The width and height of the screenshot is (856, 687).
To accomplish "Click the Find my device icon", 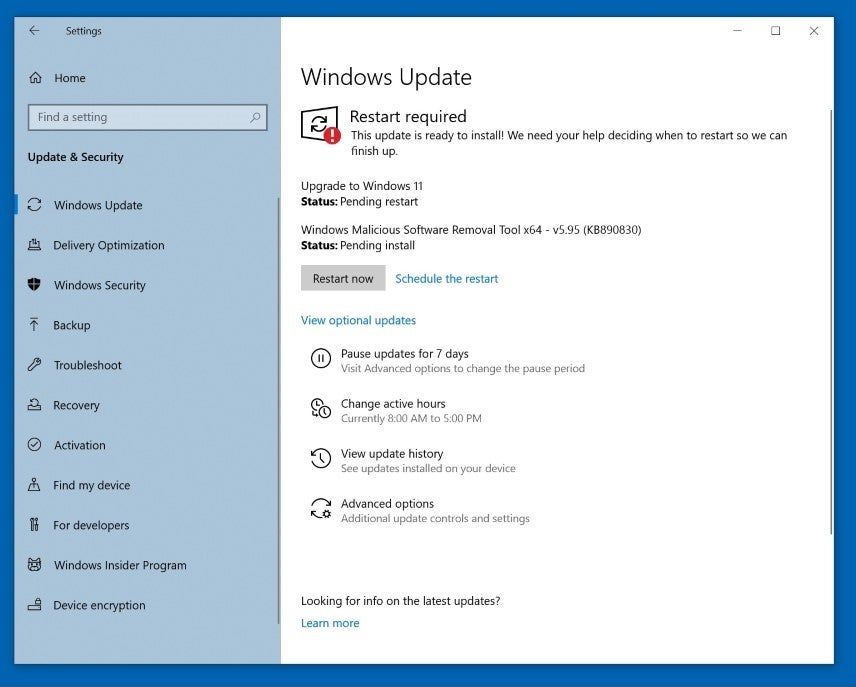I will point(34,484).
